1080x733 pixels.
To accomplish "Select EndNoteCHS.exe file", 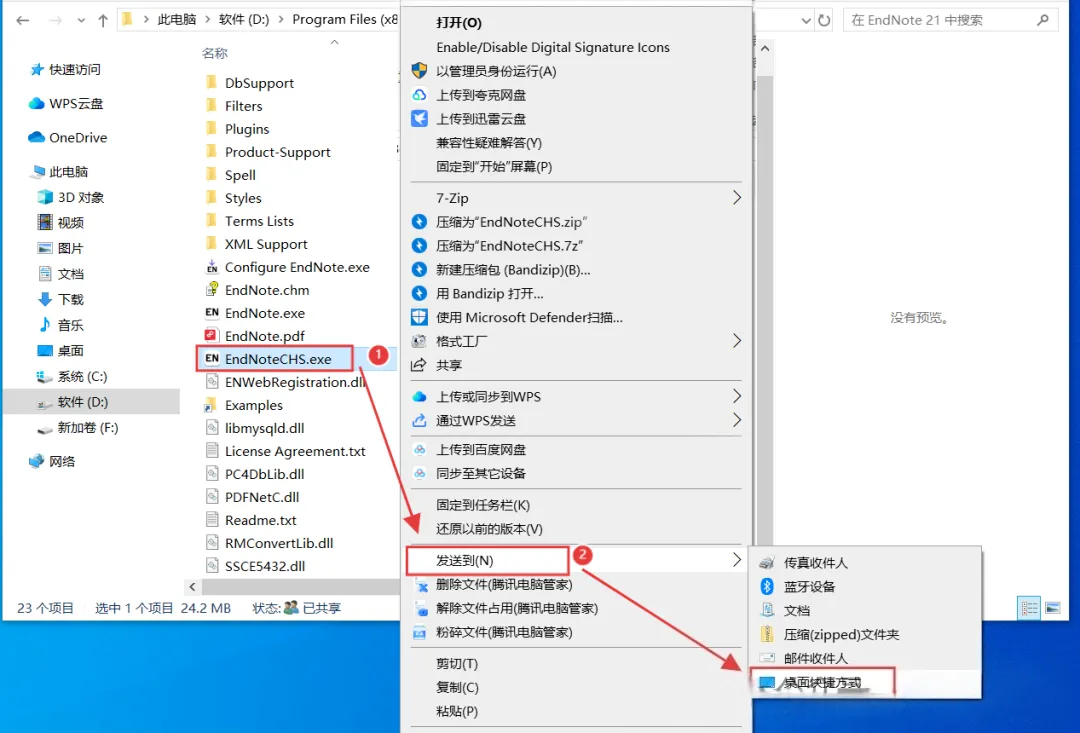I will click(x=278, y=359).
